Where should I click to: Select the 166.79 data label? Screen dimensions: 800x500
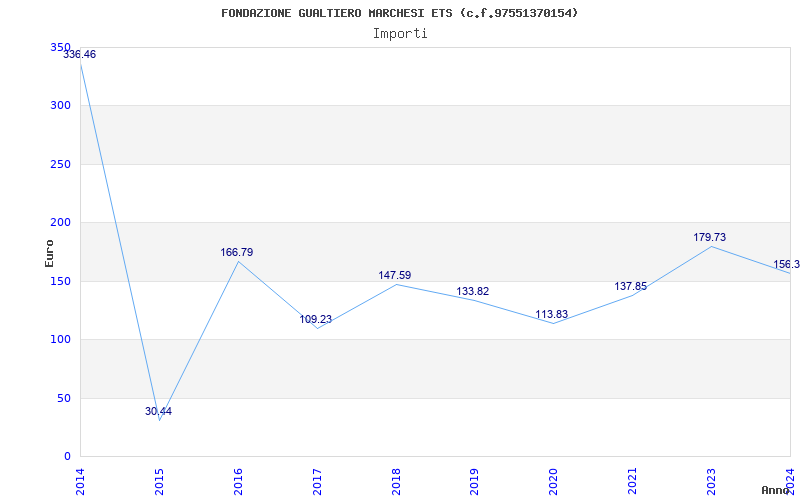point(237,252)
